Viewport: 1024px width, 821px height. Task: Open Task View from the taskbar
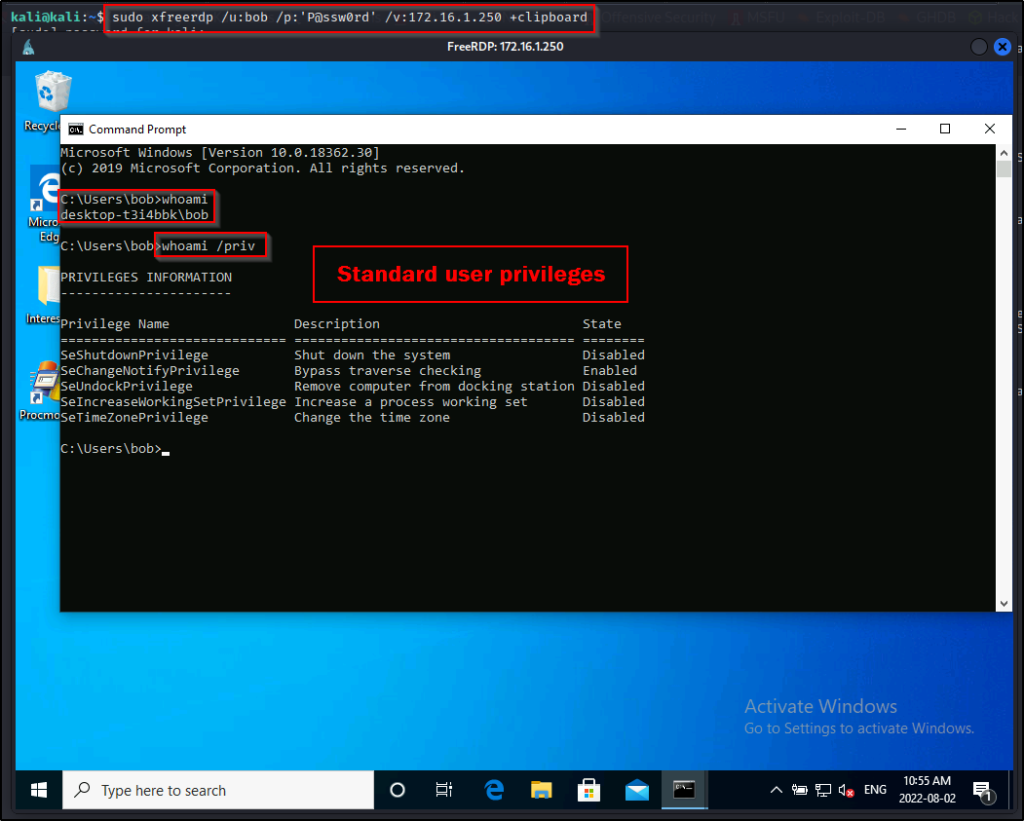445,790
